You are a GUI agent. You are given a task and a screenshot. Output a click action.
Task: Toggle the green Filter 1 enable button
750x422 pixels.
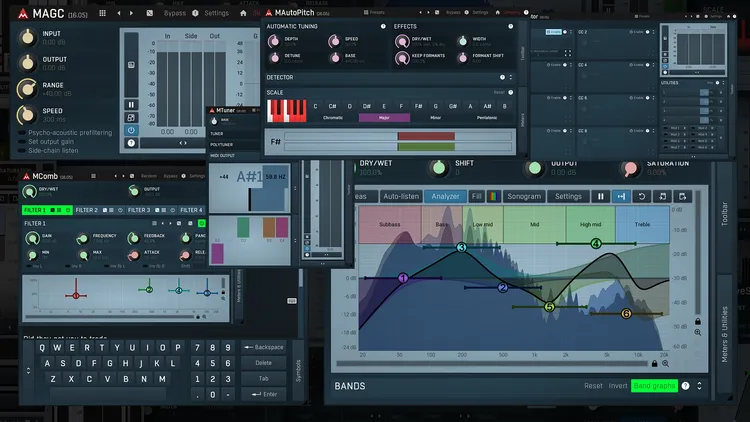[201, 223]
